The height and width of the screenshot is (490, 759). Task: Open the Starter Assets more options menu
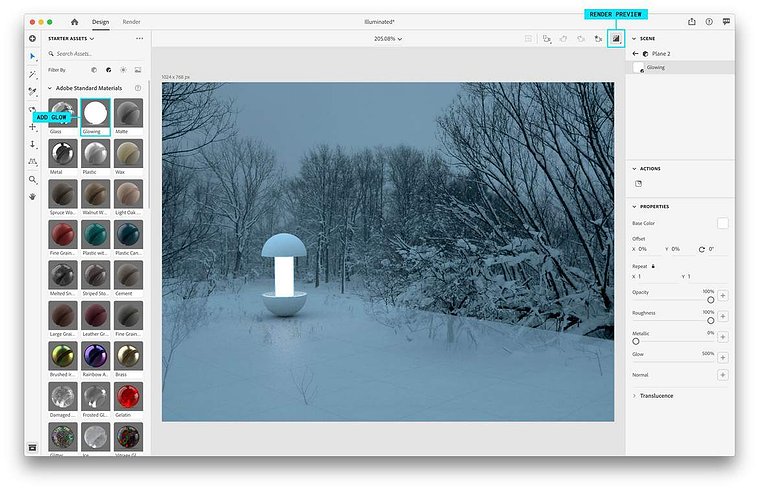(x=139, y=38)
